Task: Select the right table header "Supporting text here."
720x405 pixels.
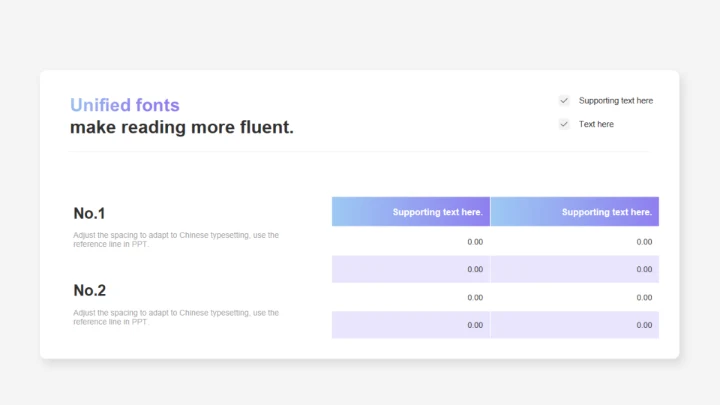Action: point(575,212)
